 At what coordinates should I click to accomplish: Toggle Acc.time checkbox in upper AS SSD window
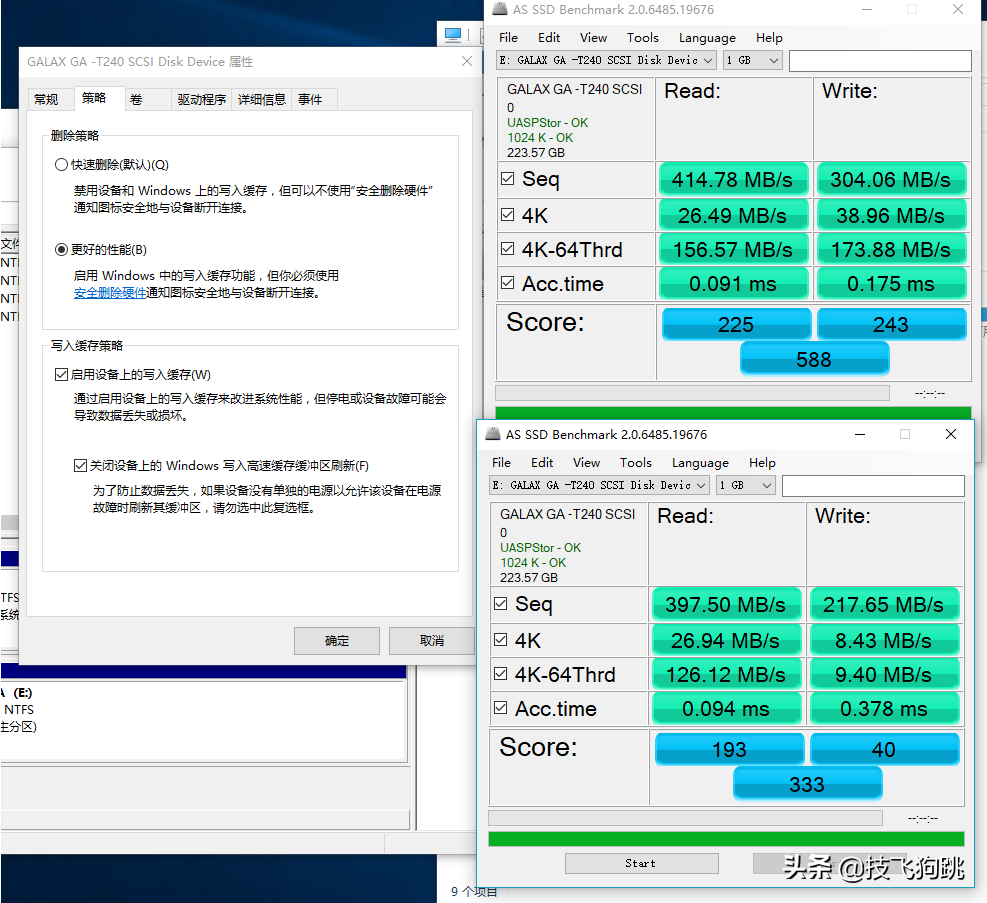507,283
